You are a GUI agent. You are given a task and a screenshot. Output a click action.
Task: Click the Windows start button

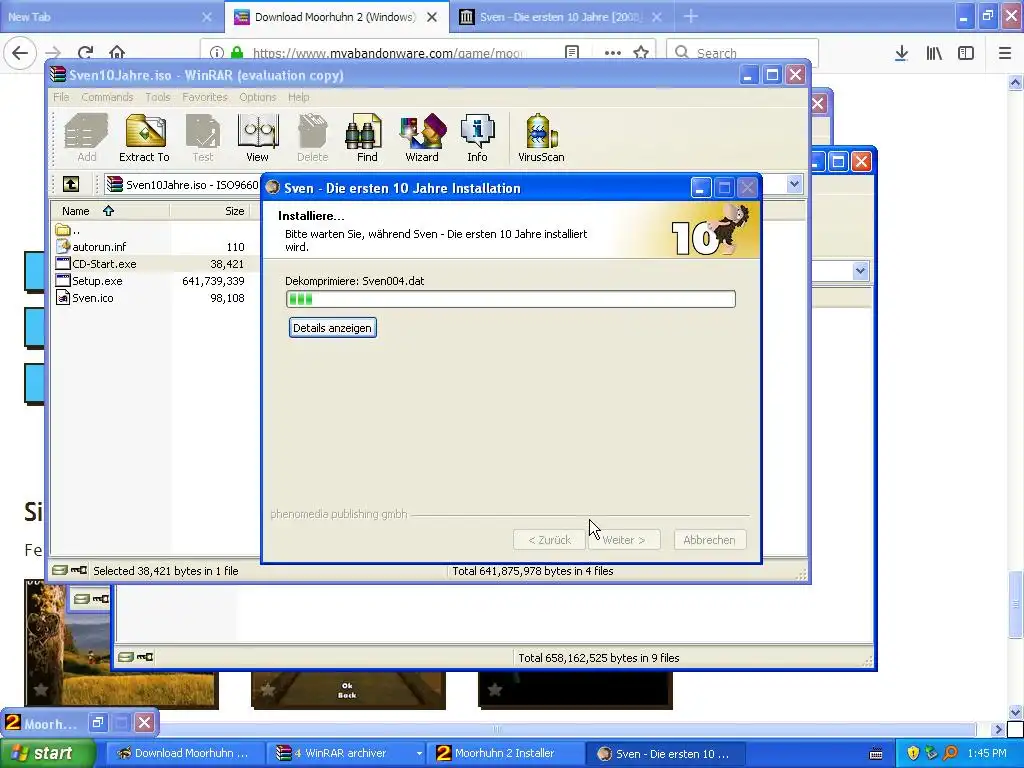point(48,753)
